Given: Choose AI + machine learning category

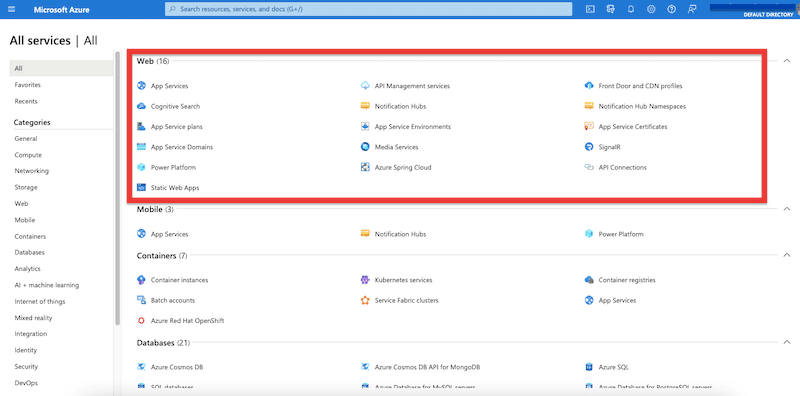Looking at the screenshot, I should click(x=47, y=285).
